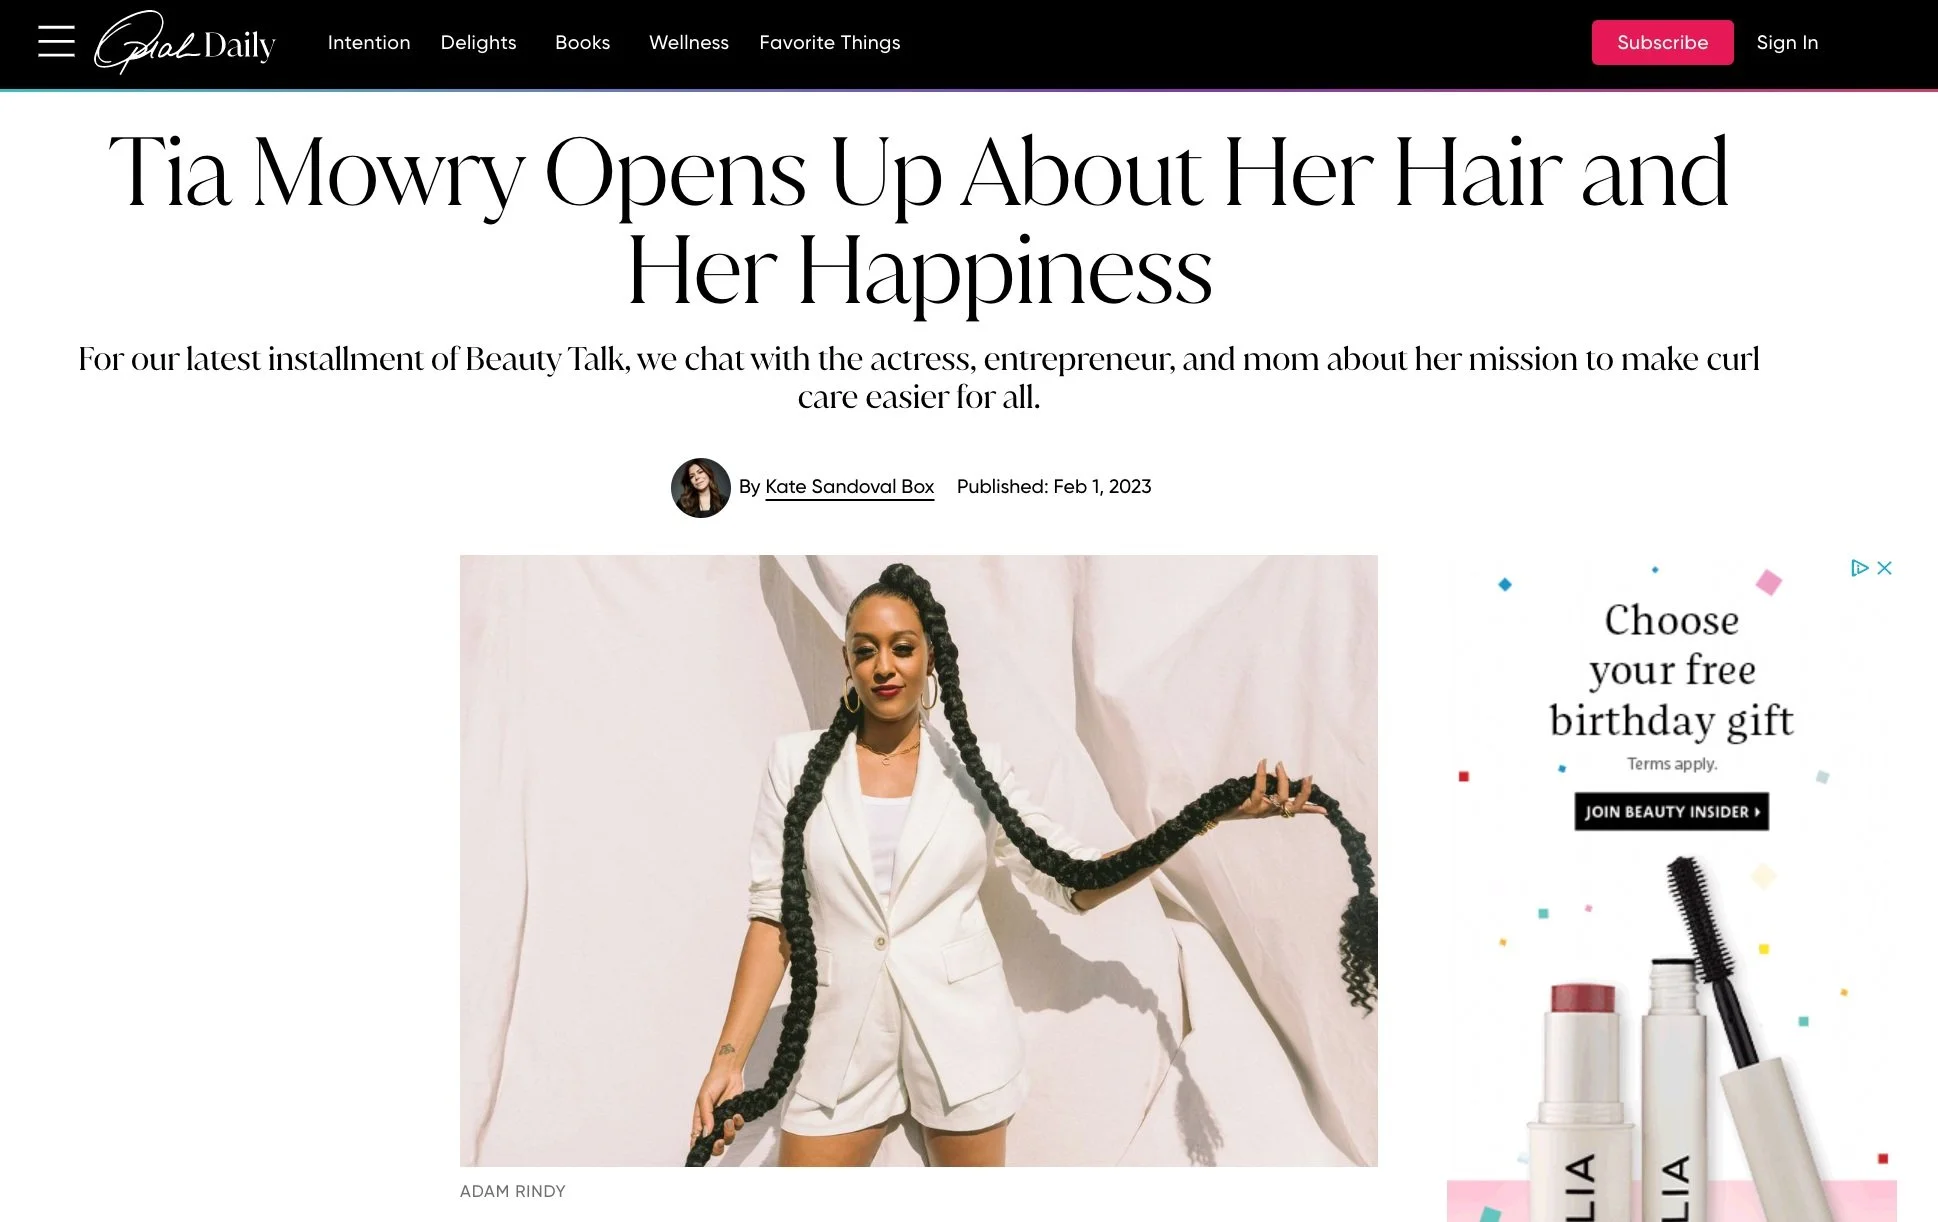Click Join Beauty Insider ad button
Screen dimensions: 1938x1222
(1671, 812)
